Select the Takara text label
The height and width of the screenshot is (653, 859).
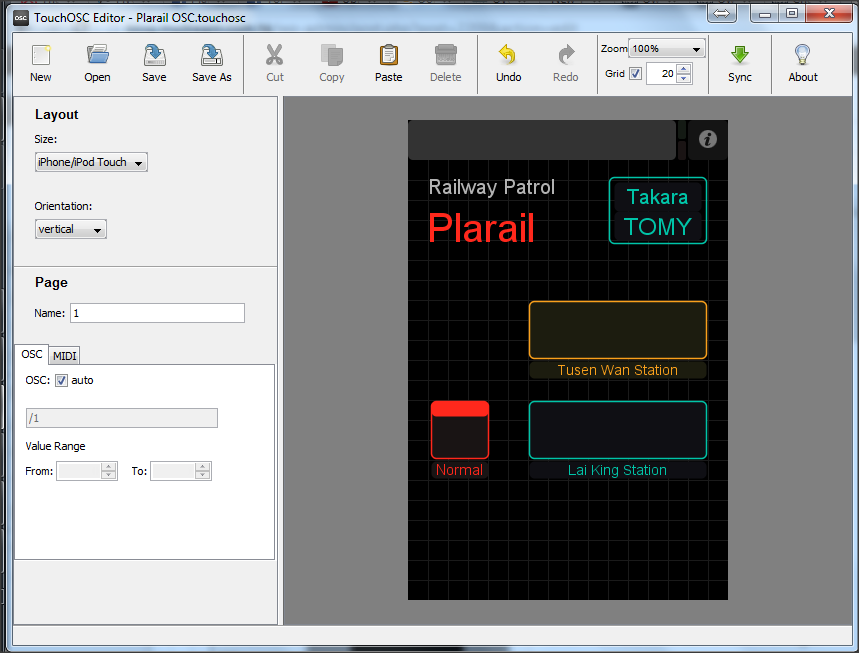point(657,197)
